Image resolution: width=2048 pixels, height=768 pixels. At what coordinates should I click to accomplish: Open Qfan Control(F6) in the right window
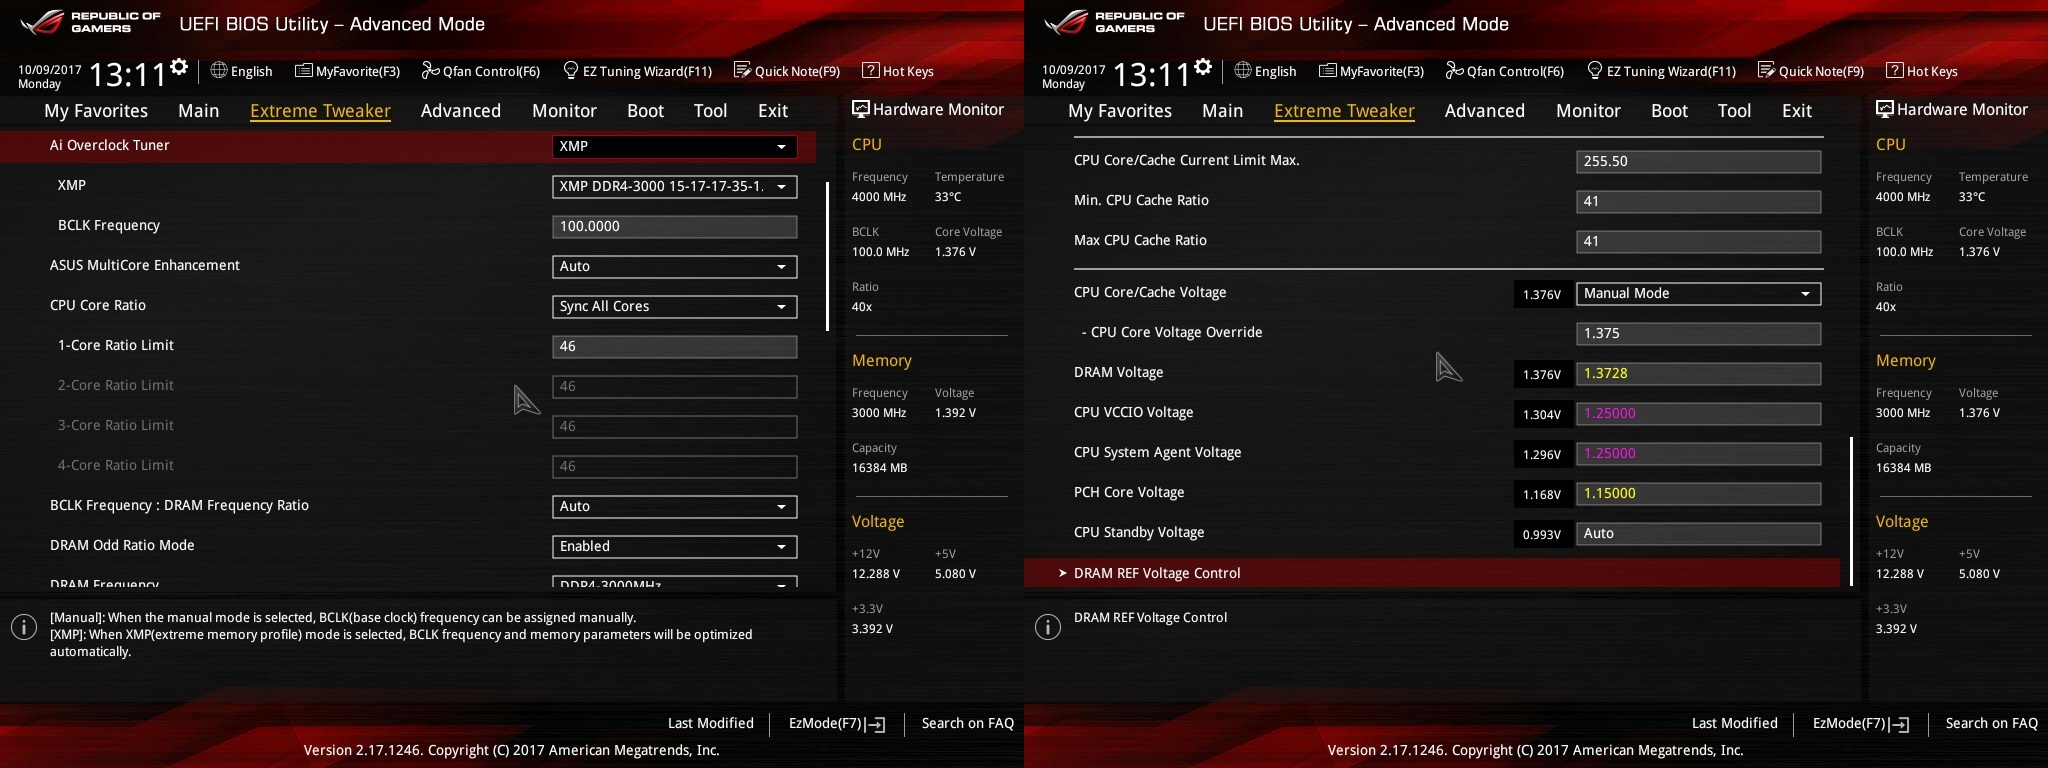(x=1505, y=71)
